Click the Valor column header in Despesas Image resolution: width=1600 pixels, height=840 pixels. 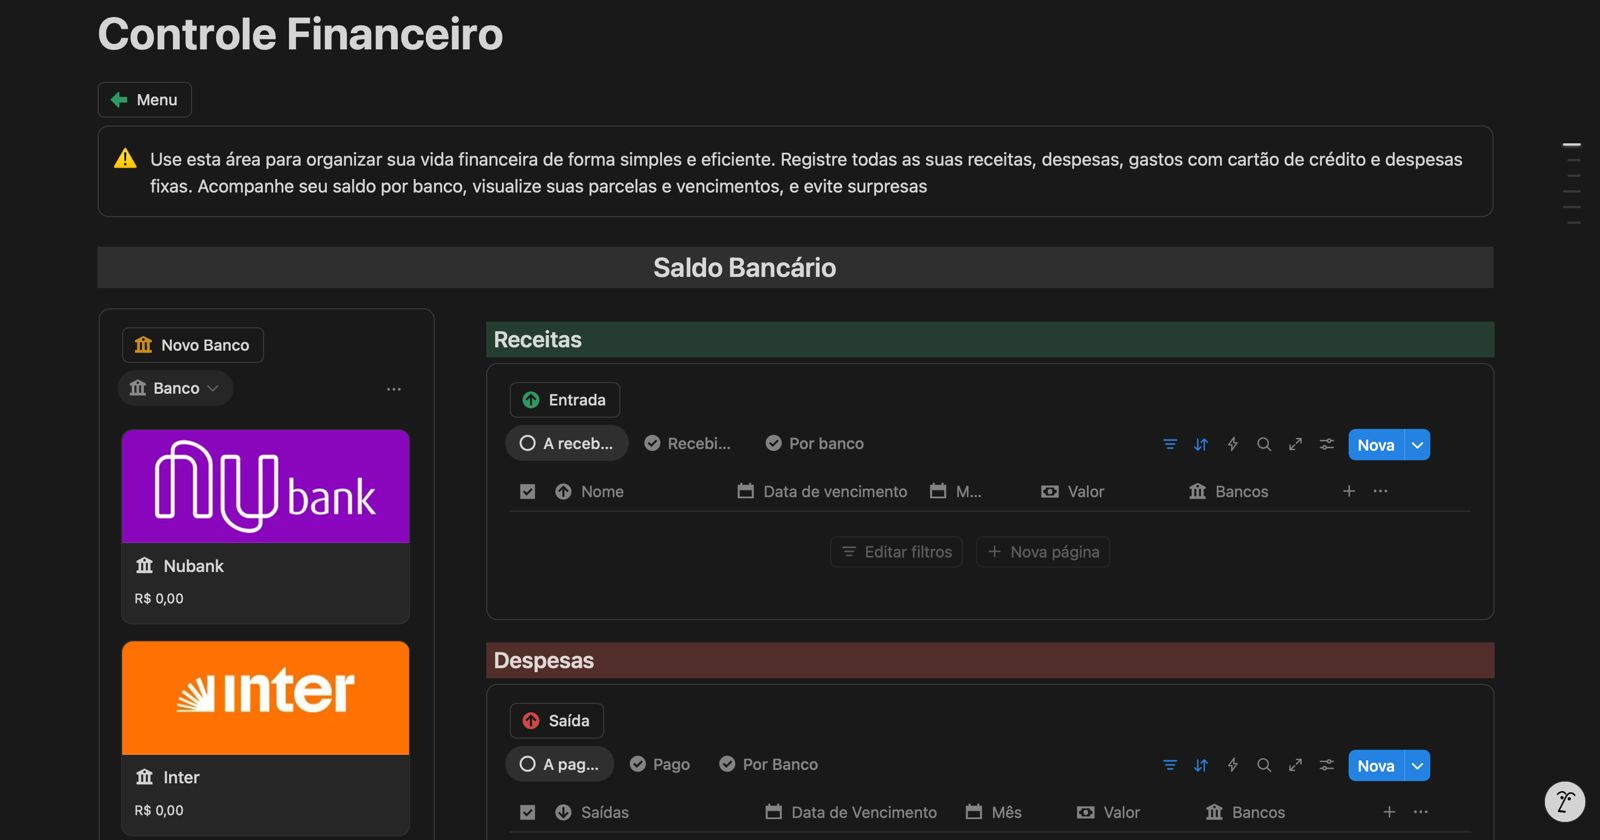tap(1109, 813)
